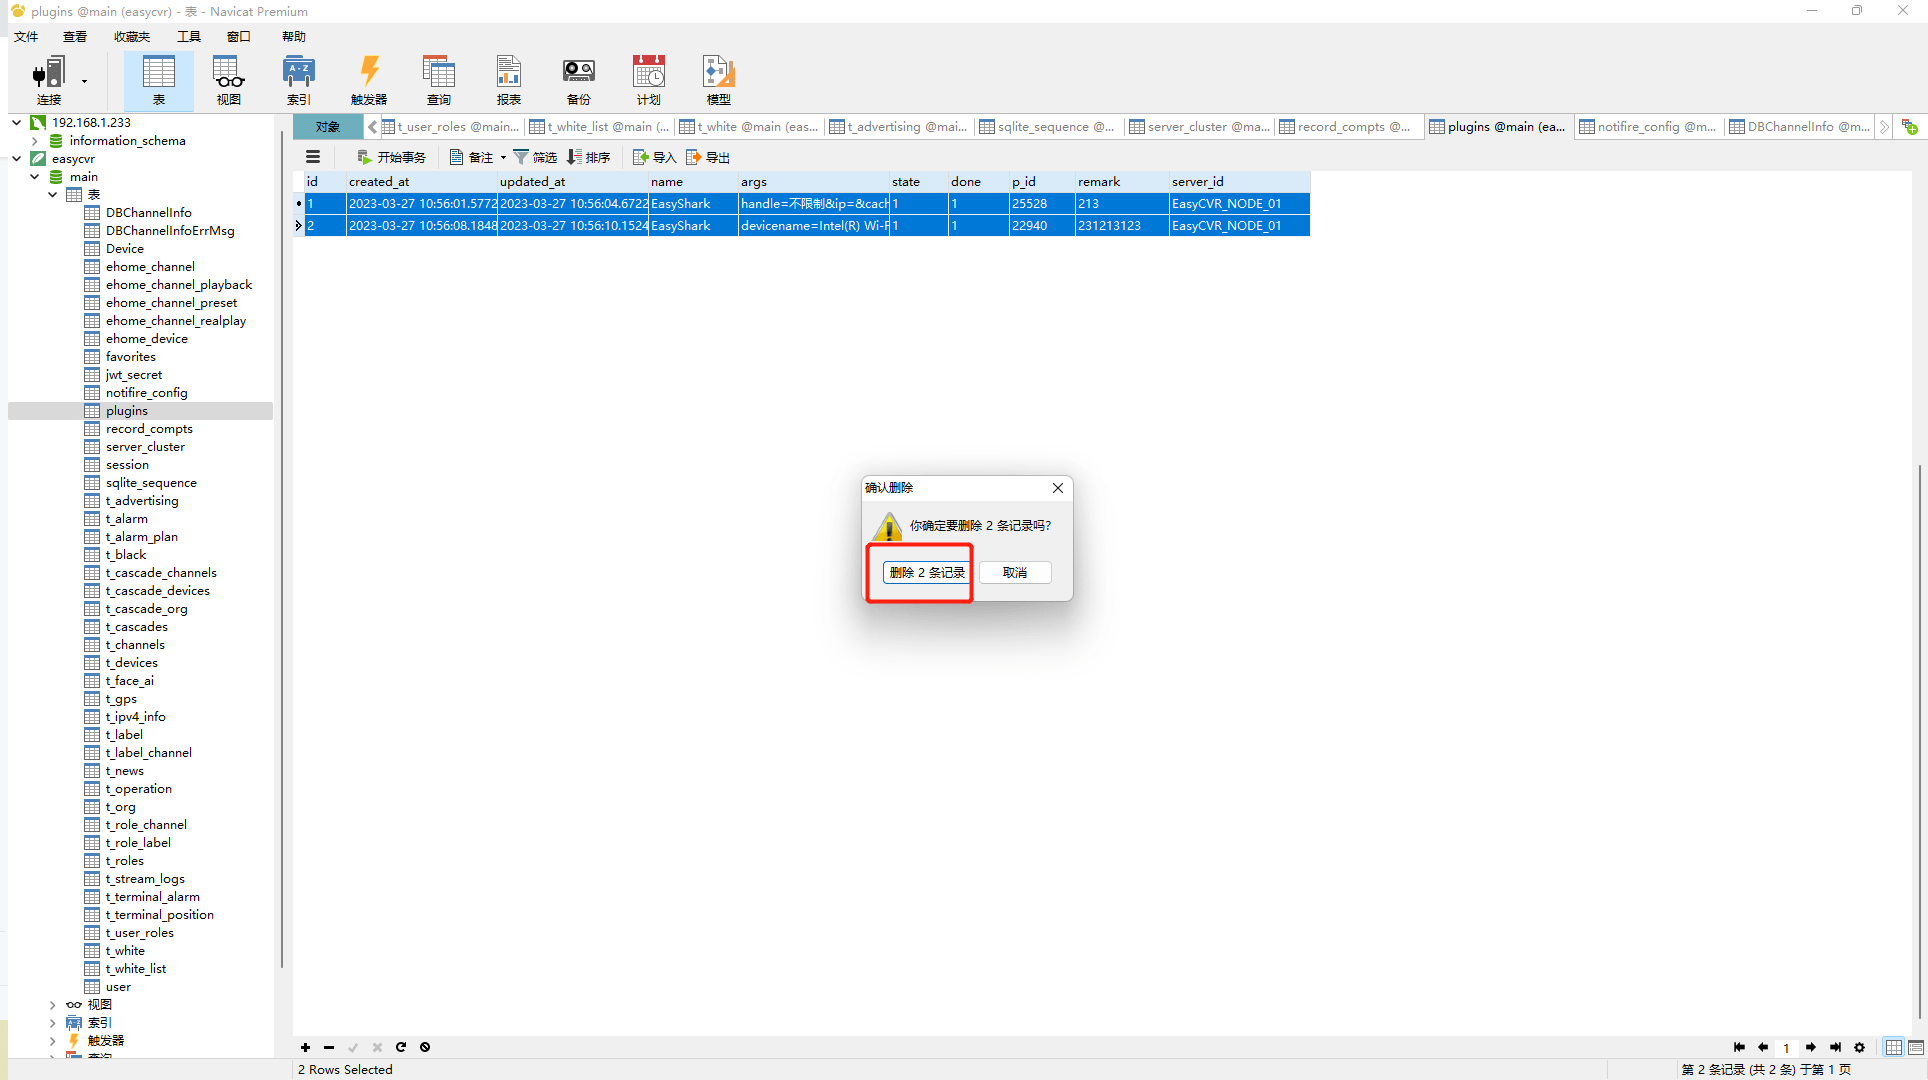
Task: Click the add record plus icon
Action: 305,1047
